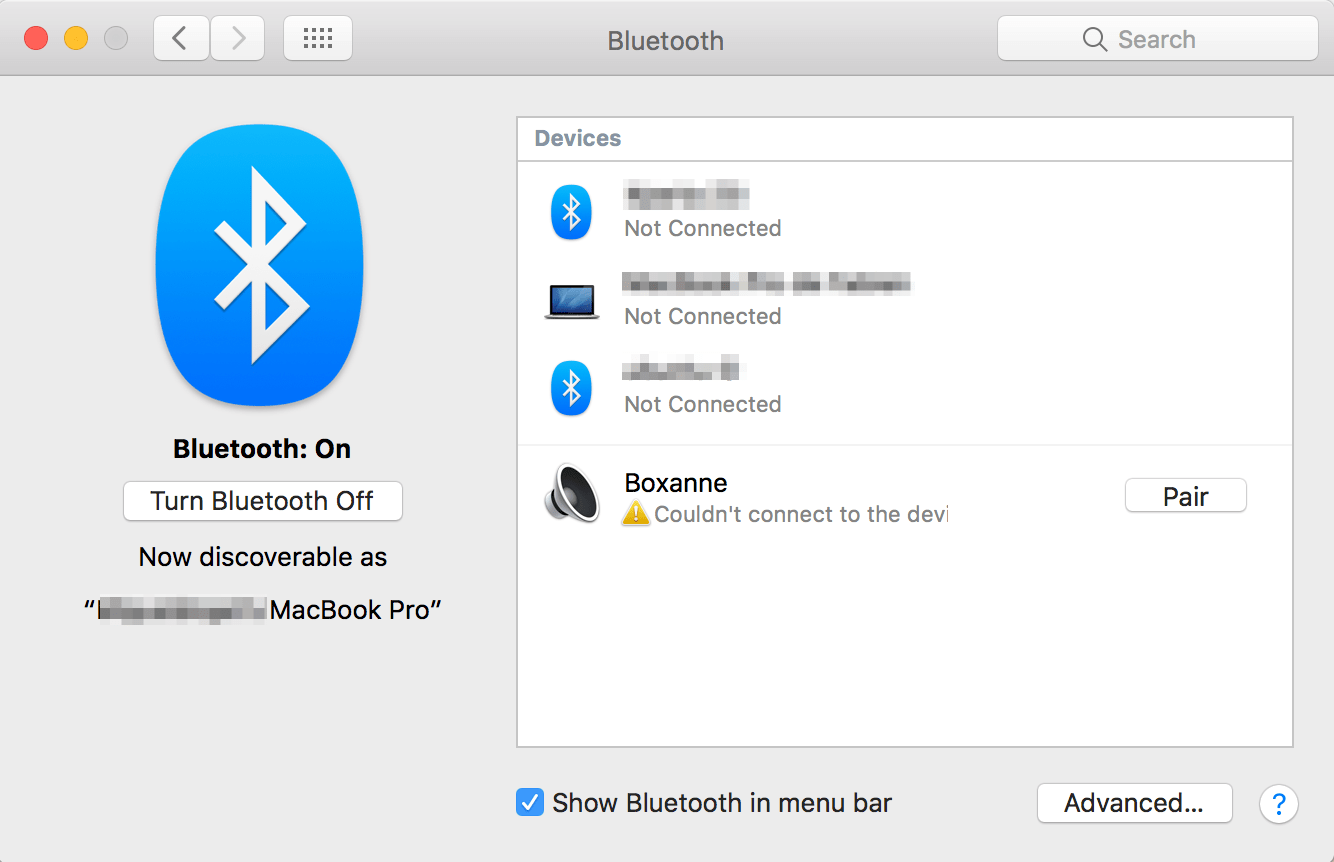Click the "Now discoverable as" label
The width and height of the screenshot is (1334, 862).
[263, 557]
